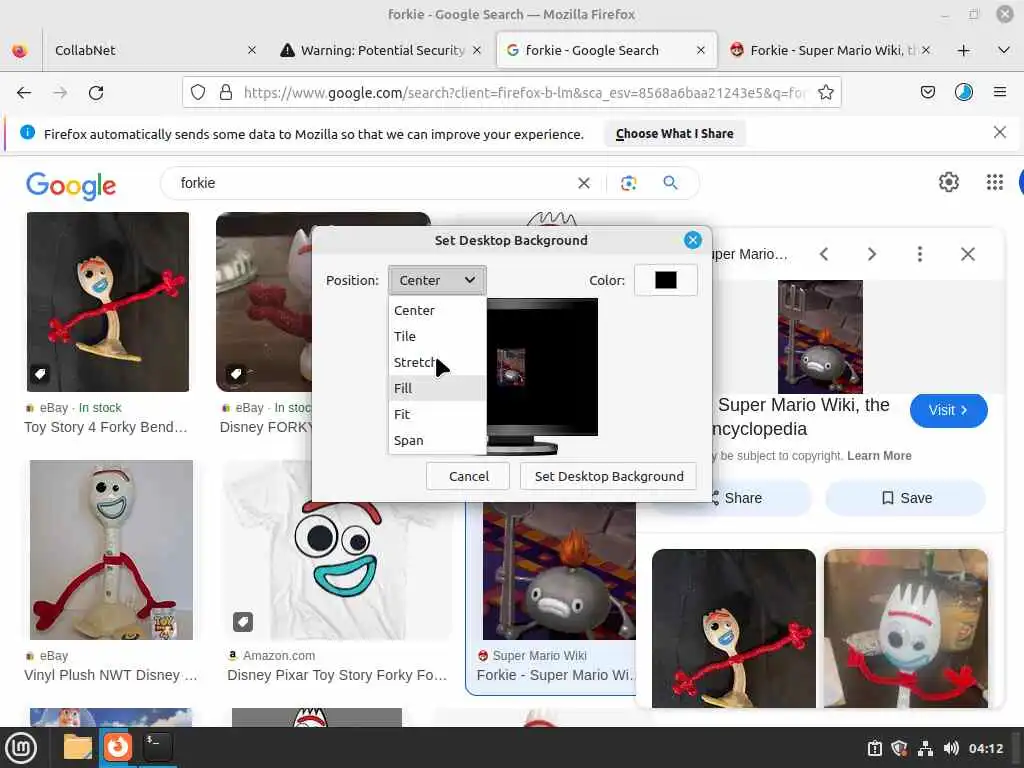Expand the list all tabs chevron
Screen dimensions: 1024x768
pos(1004,50)
